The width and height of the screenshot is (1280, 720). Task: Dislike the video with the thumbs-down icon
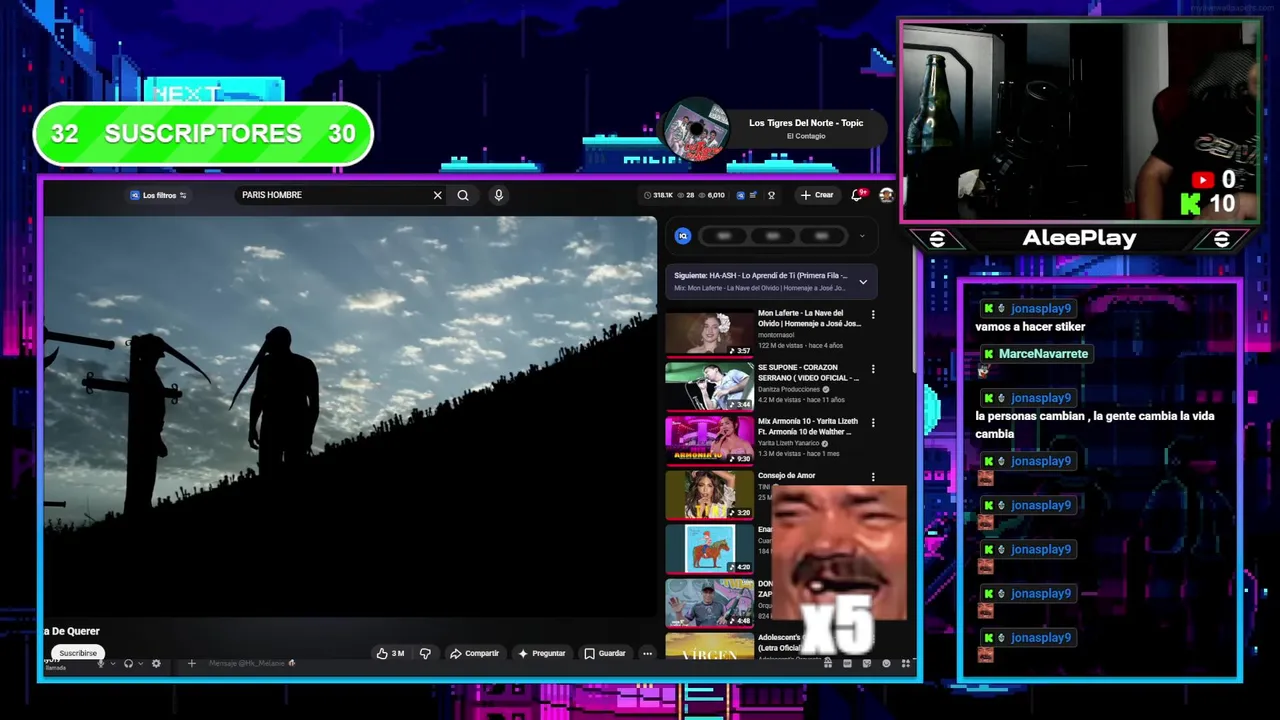coord(425,653)
